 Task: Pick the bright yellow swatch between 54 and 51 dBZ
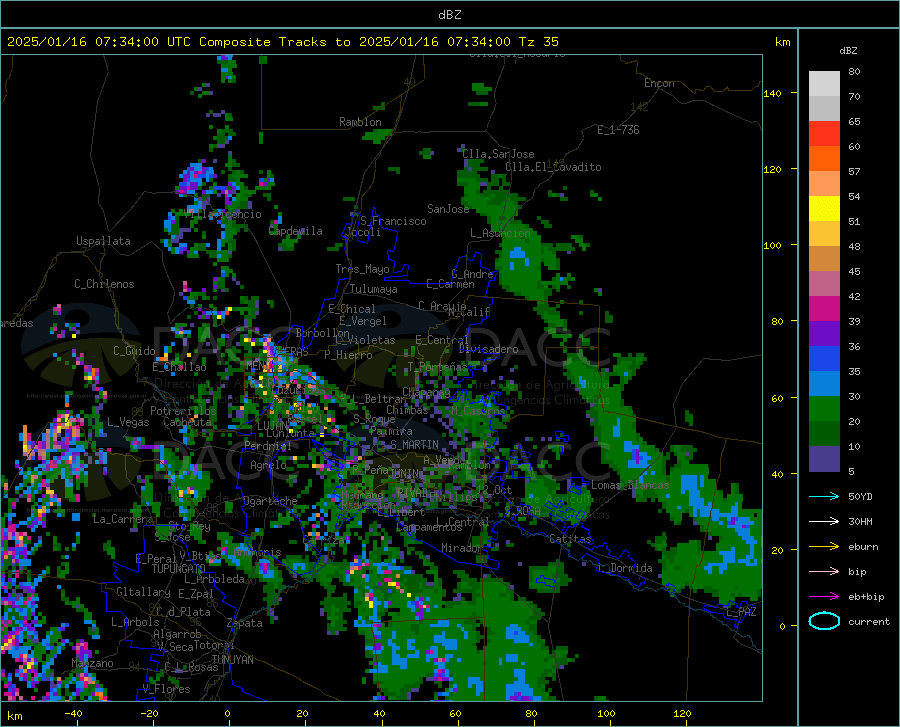click(x=824, y=209)
